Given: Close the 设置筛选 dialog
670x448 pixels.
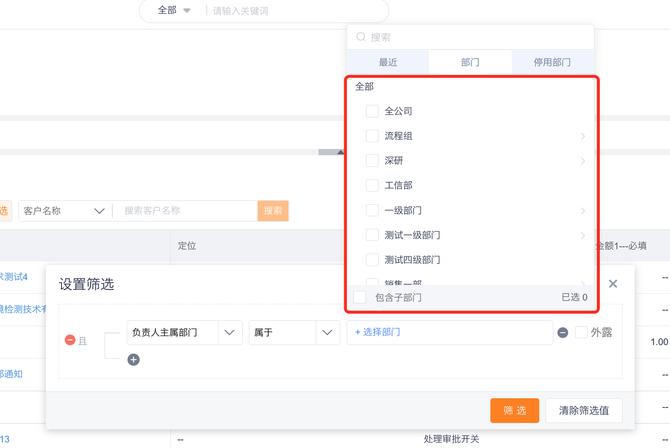Looking at the screenshot, I should click(613, 284).
